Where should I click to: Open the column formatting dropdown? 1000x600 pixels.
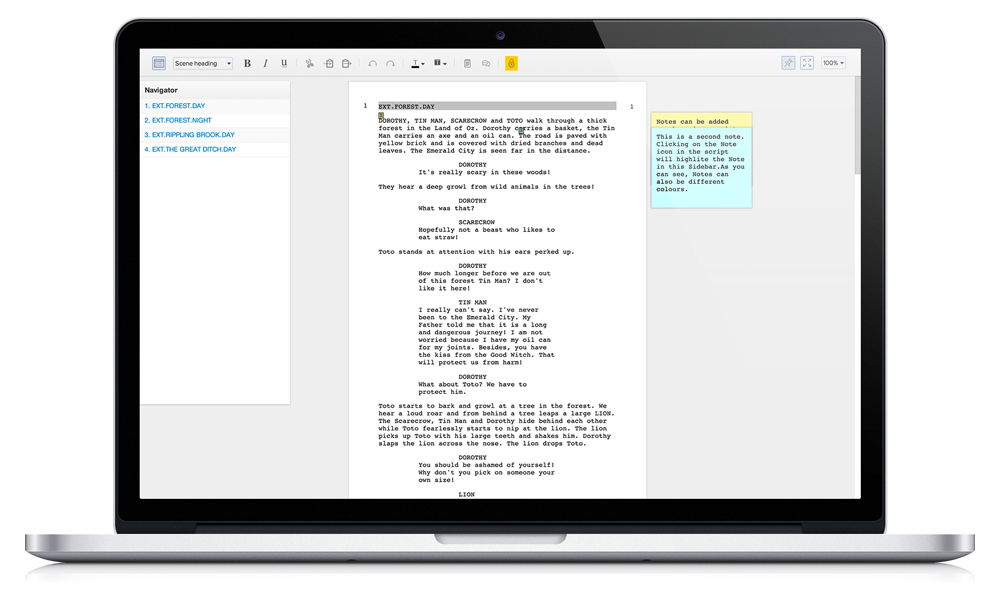click(440, 63)
